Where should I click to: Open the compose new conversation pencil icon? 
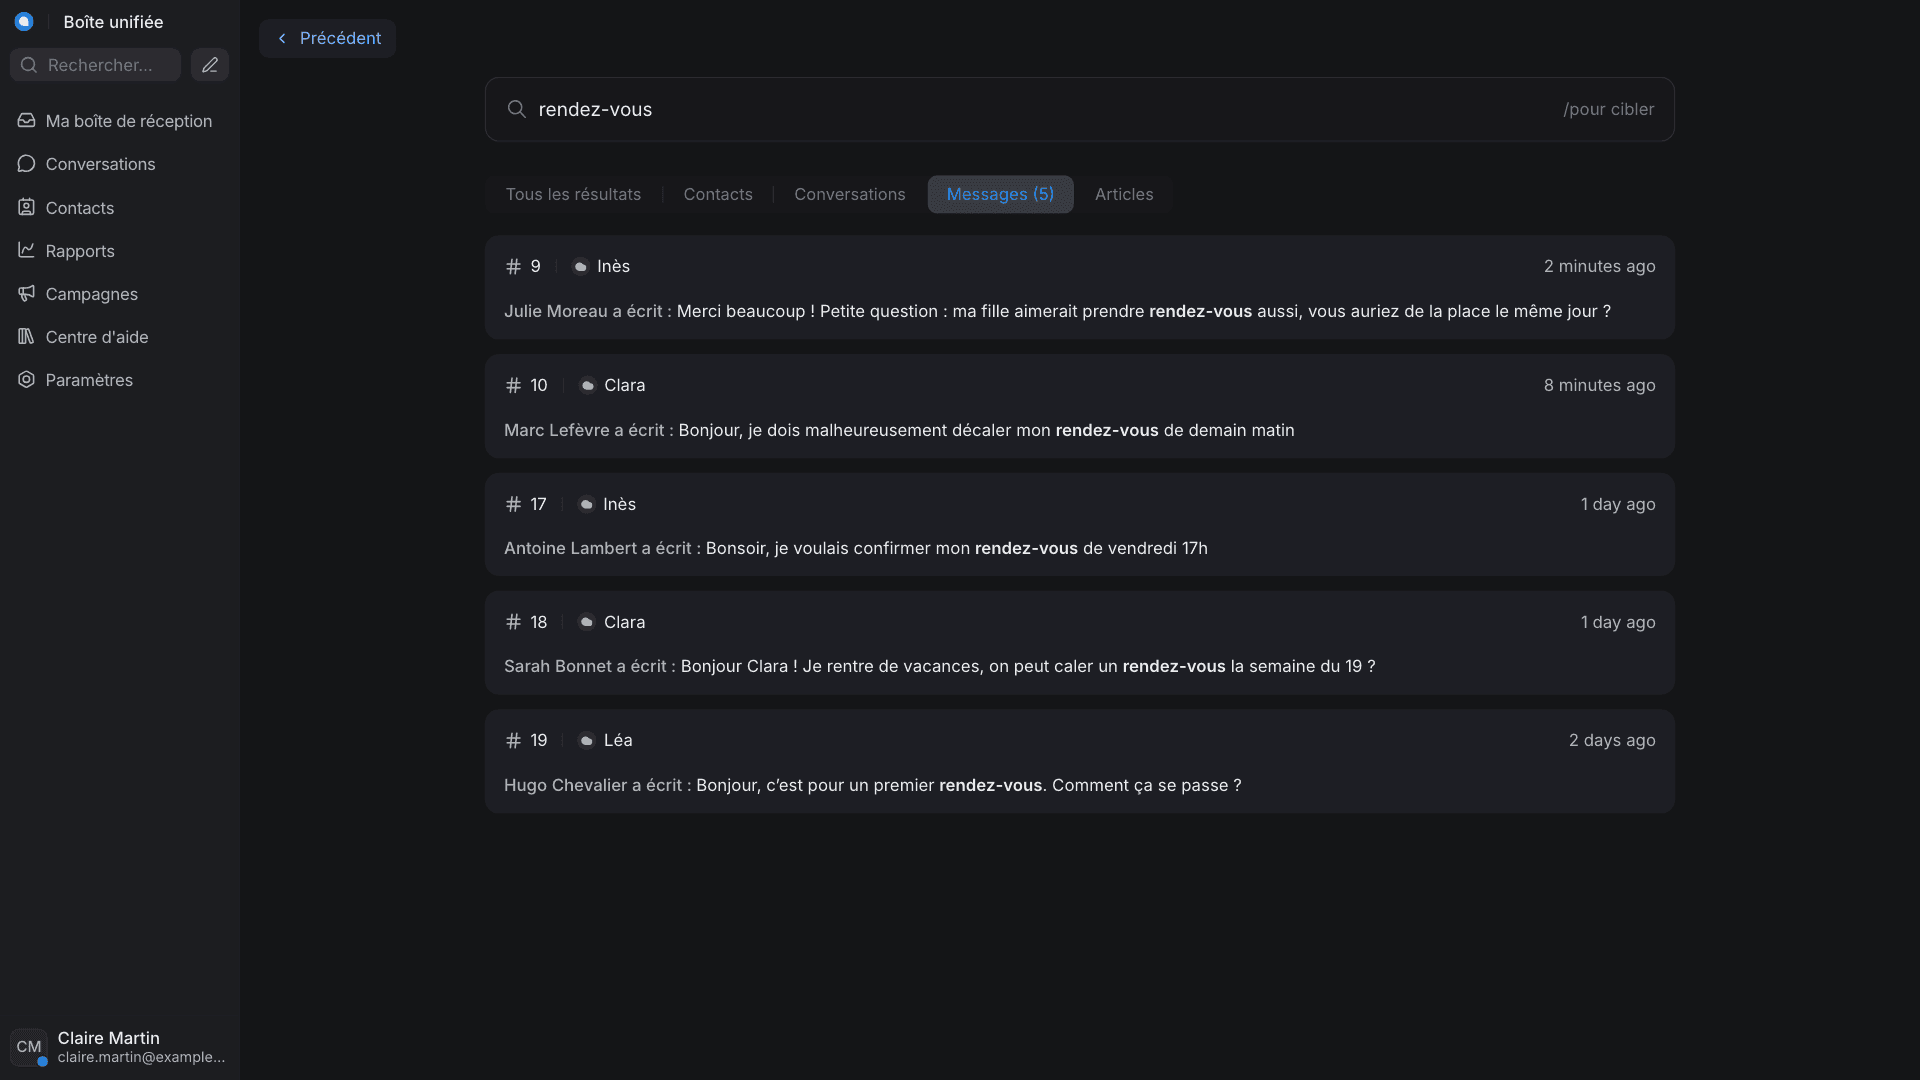[210, 65]
